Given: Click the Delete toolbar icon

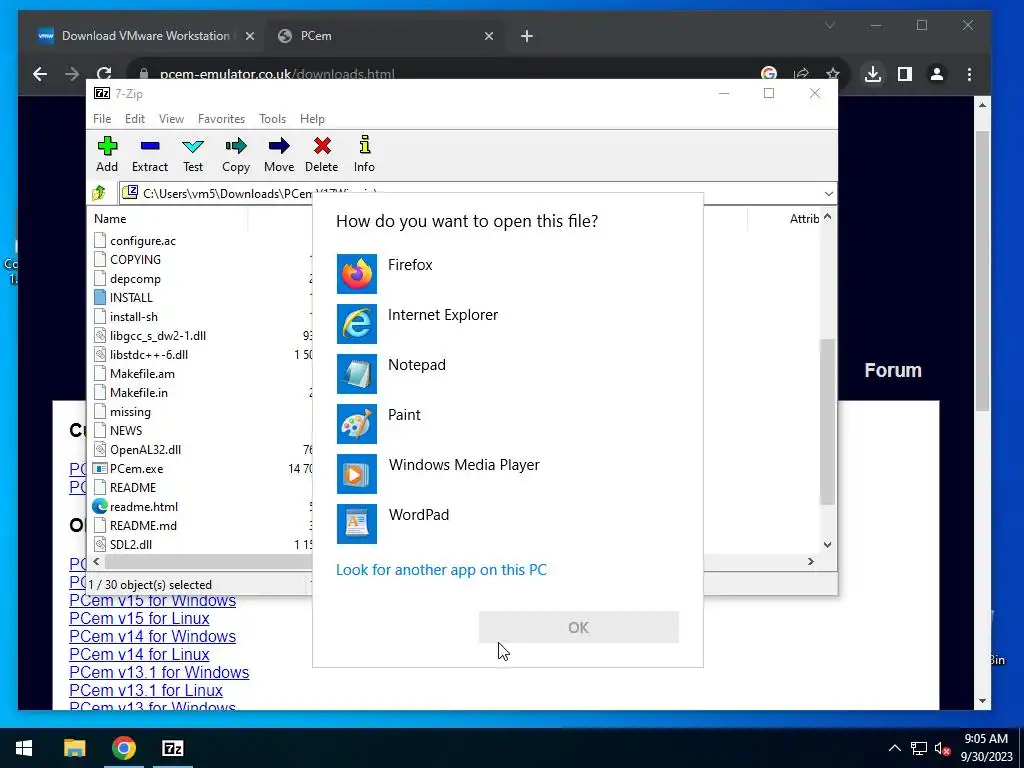Looking at the screenshot, I should [322, 146].
